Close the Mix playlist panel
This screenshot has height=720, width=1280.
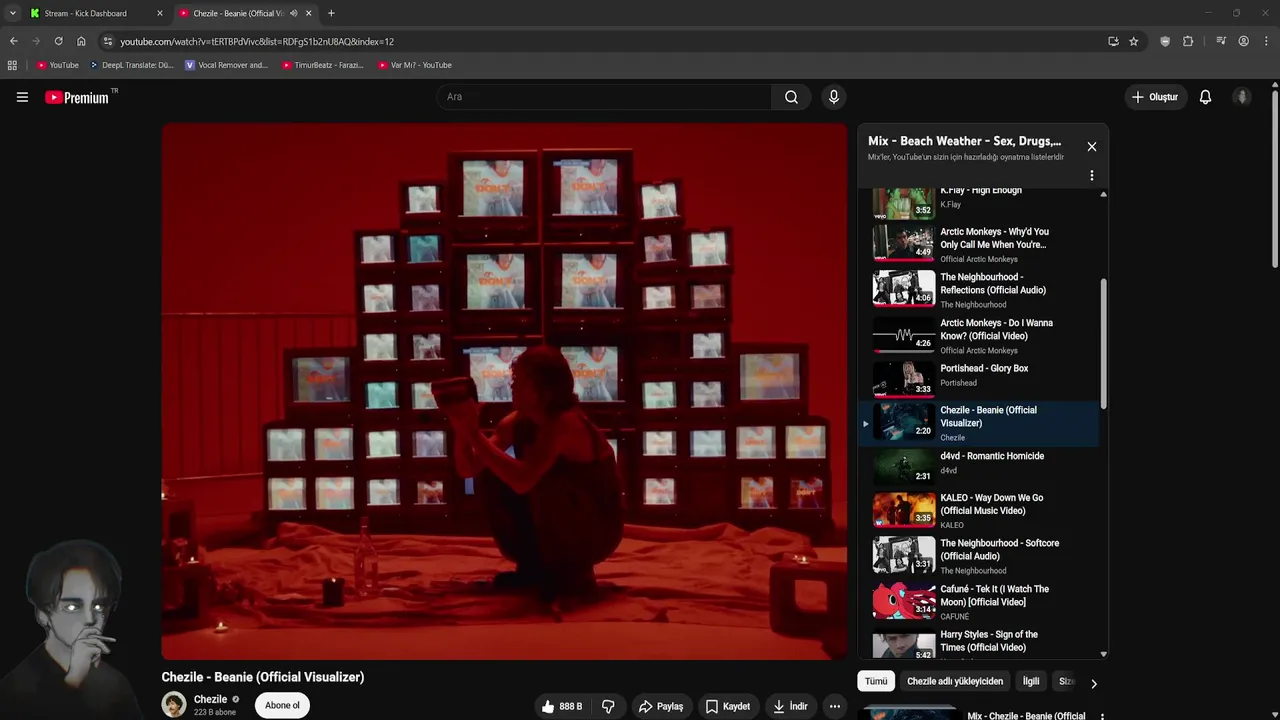click(1091, 146)
